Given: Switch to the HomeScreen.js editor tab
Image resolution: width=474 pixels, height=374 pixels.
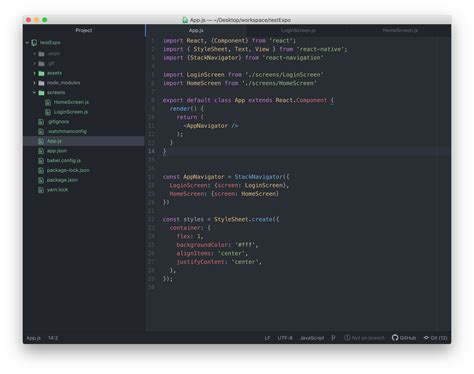Looking at the screenshot, I should 400,30.
